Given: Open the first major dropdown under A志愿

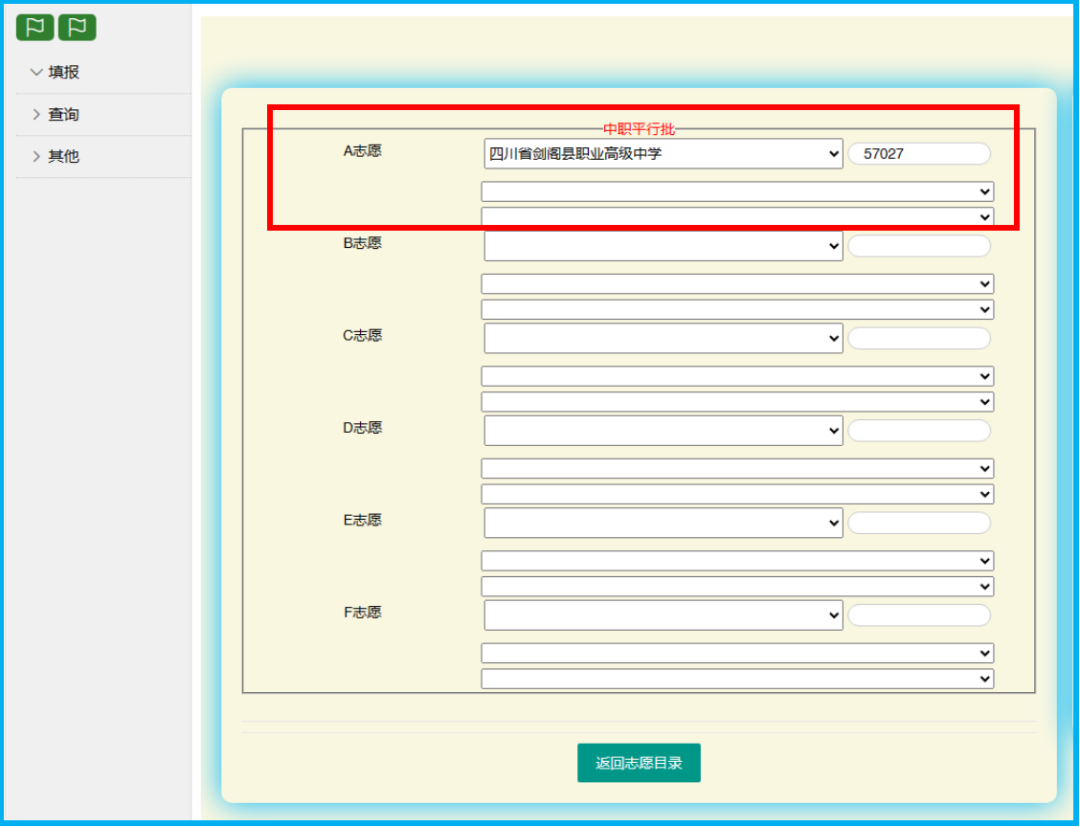Looking at the screenshot, I should [737, 191].
